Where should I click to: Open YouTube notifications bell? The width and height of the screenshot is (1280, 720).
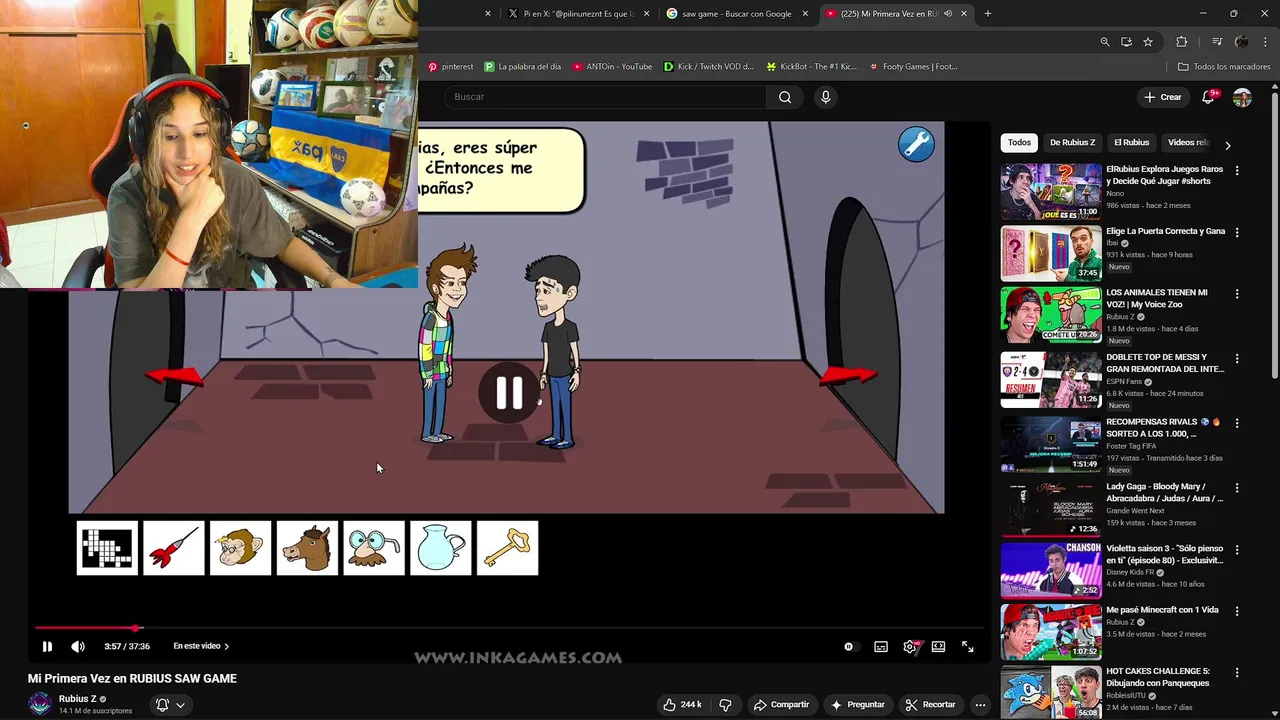click(1208, 97)
